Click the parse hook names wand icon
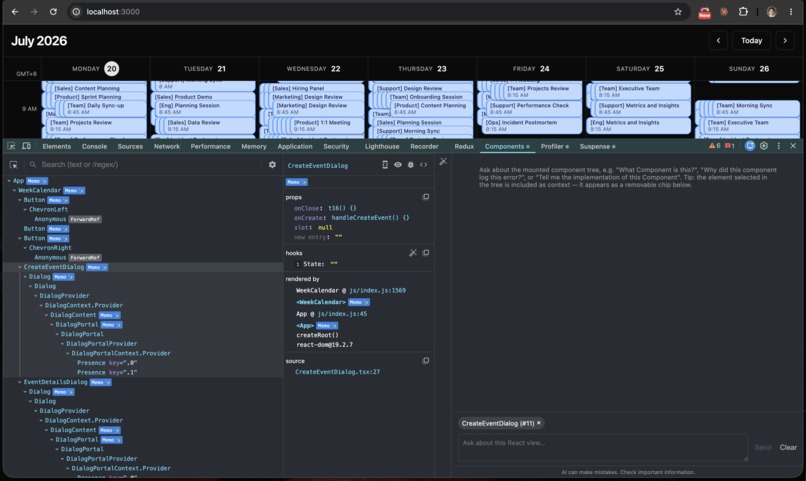 pos(413,253)
